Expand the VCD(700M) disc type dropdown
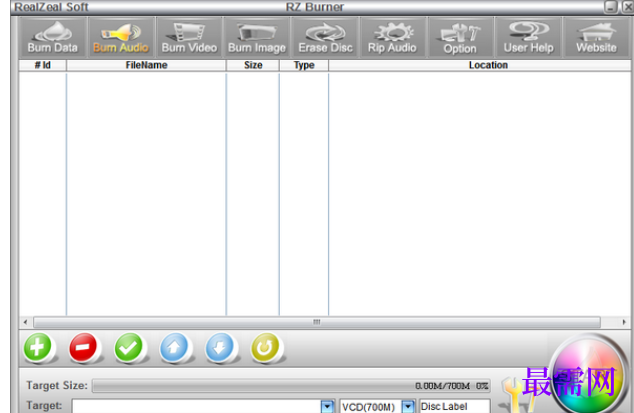Image resolution: width=634 pixels, height=413 pixels. pyautogui.click(x=409, y=406)
